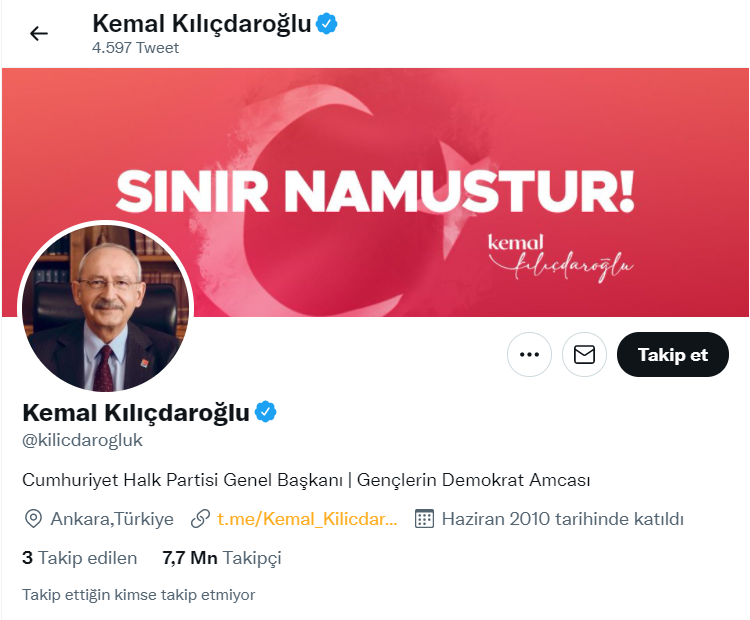
Task: Click verified badge next to profile name
Action: point(265,412)
